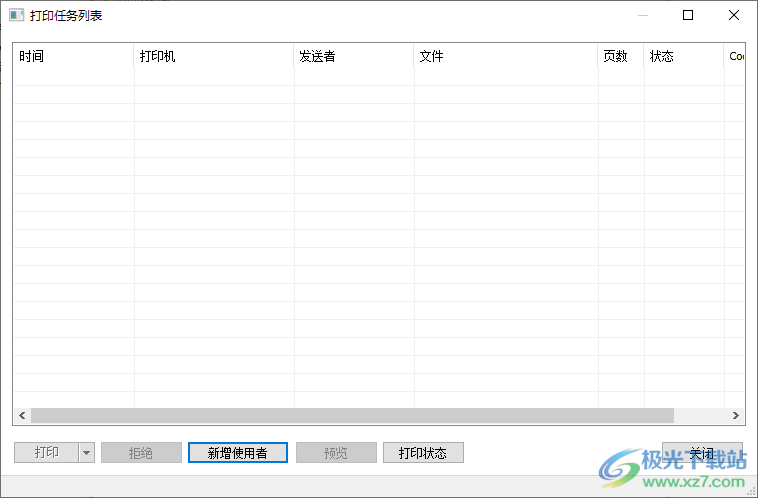Sort by the 打印机 column header
This screenshot has width=758, height=498.
[x=214, y=56]
